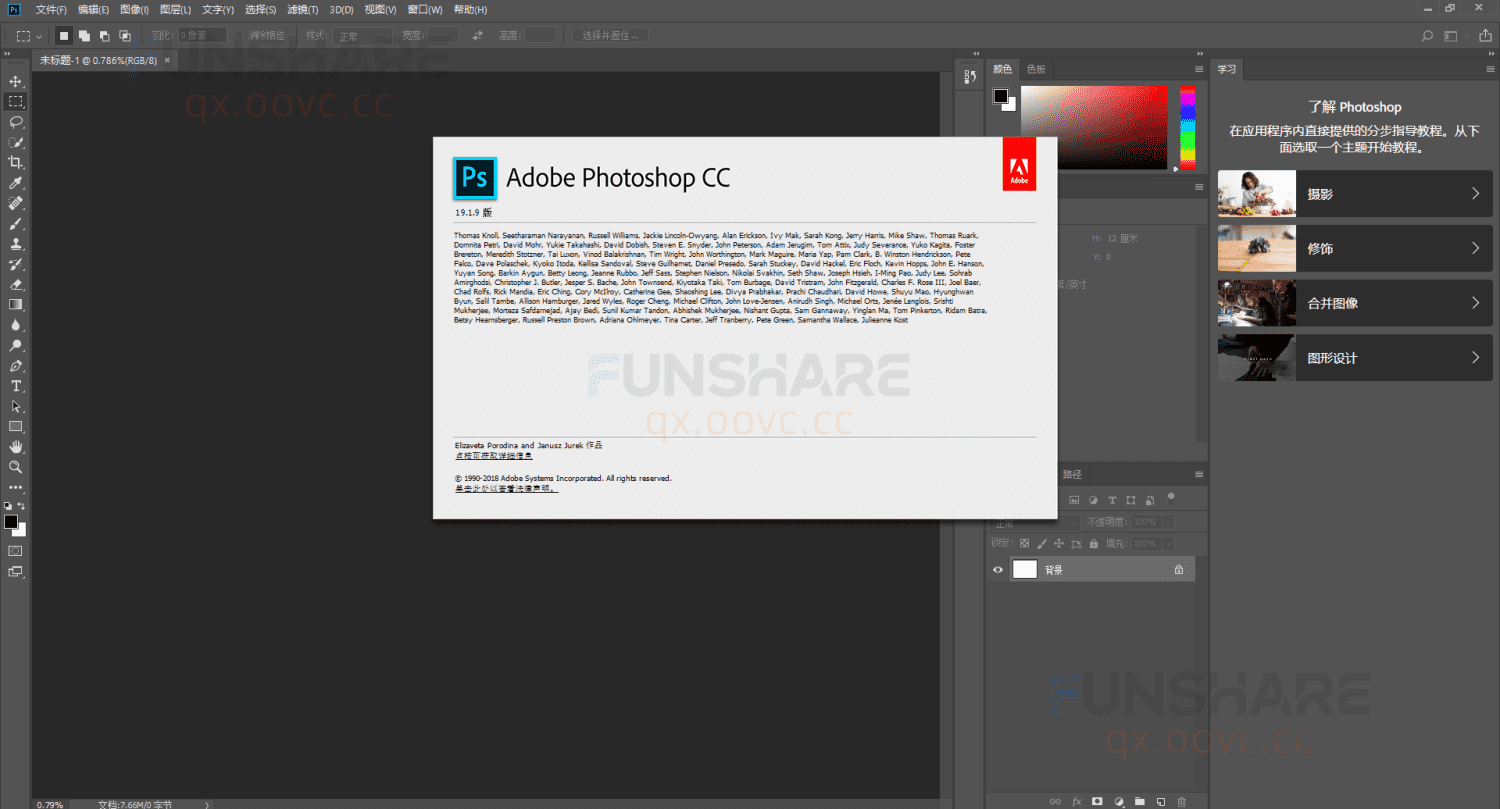Image resolution: width=1500 pixels, height=809 pixels.
Task: Create a new layer group folder
Action: [1139, 801]
